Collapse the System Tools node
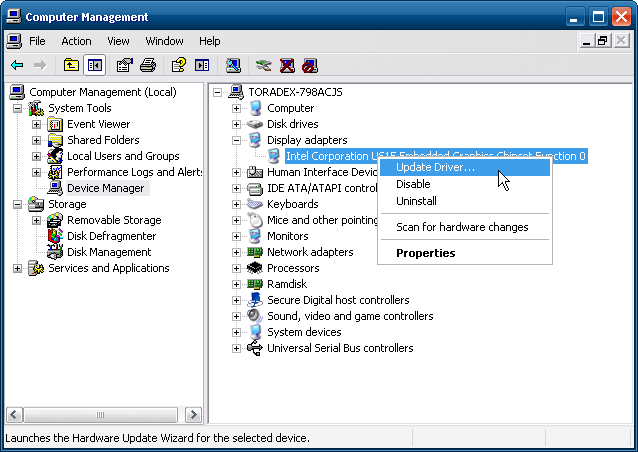Viewport: 638px width, 452px height. click(x=17, y=108)
